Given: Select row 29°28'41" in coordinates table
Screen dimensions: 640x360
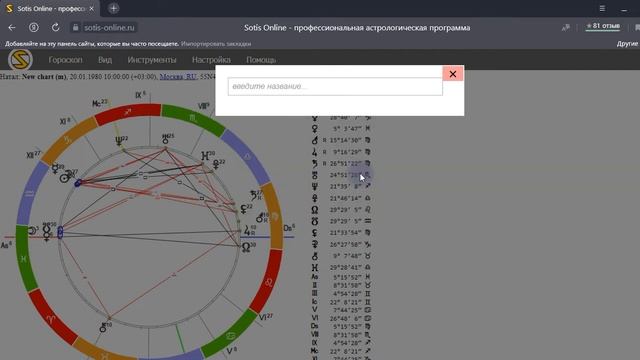Looking at the screenshot, I should (341, 268).
